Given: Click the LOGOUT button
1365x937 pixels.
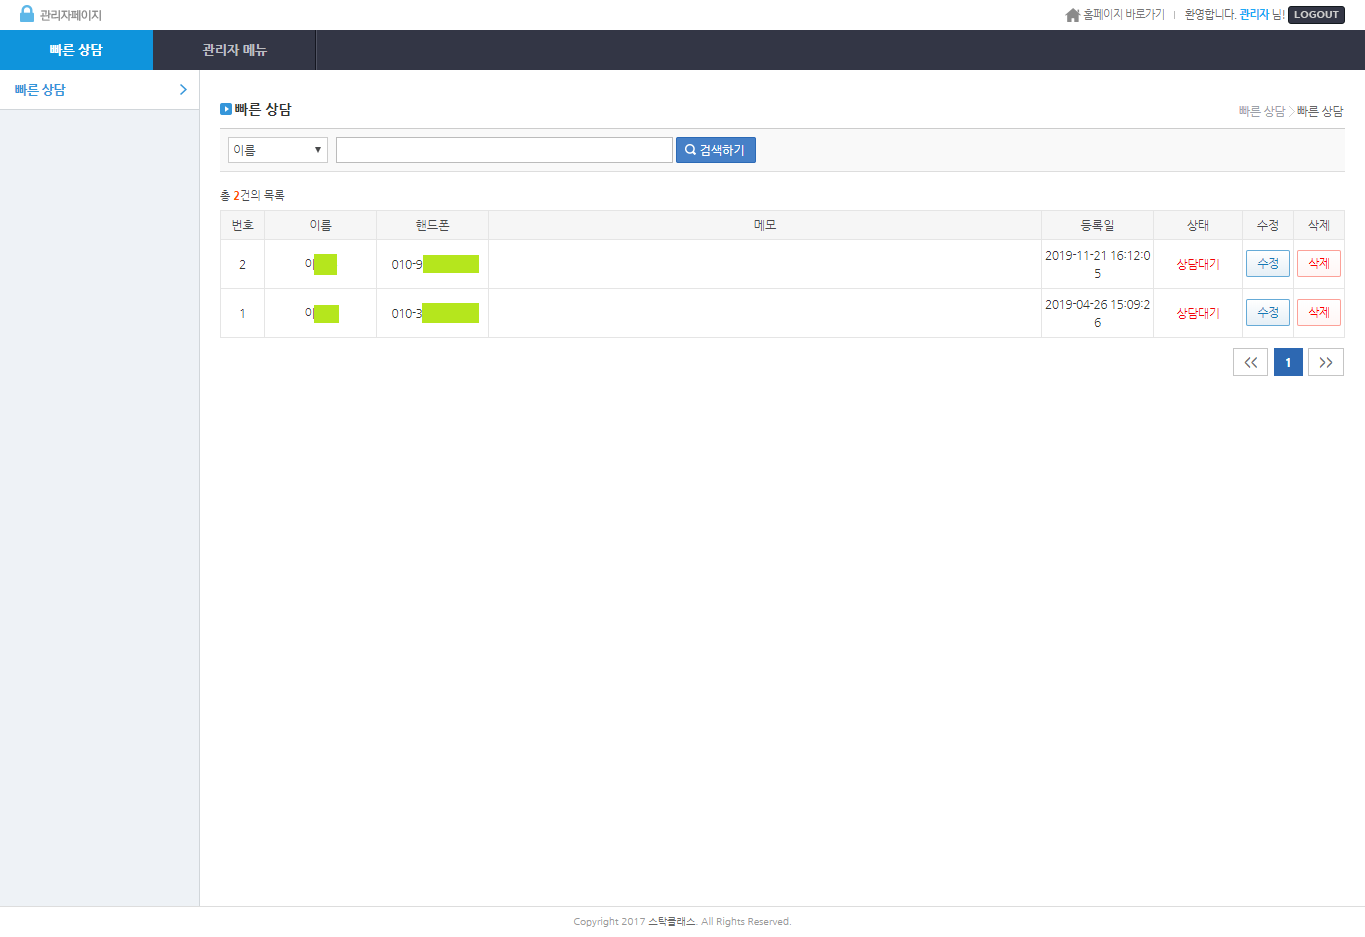Looking at the screenshot, I should tap(1315, 15).
